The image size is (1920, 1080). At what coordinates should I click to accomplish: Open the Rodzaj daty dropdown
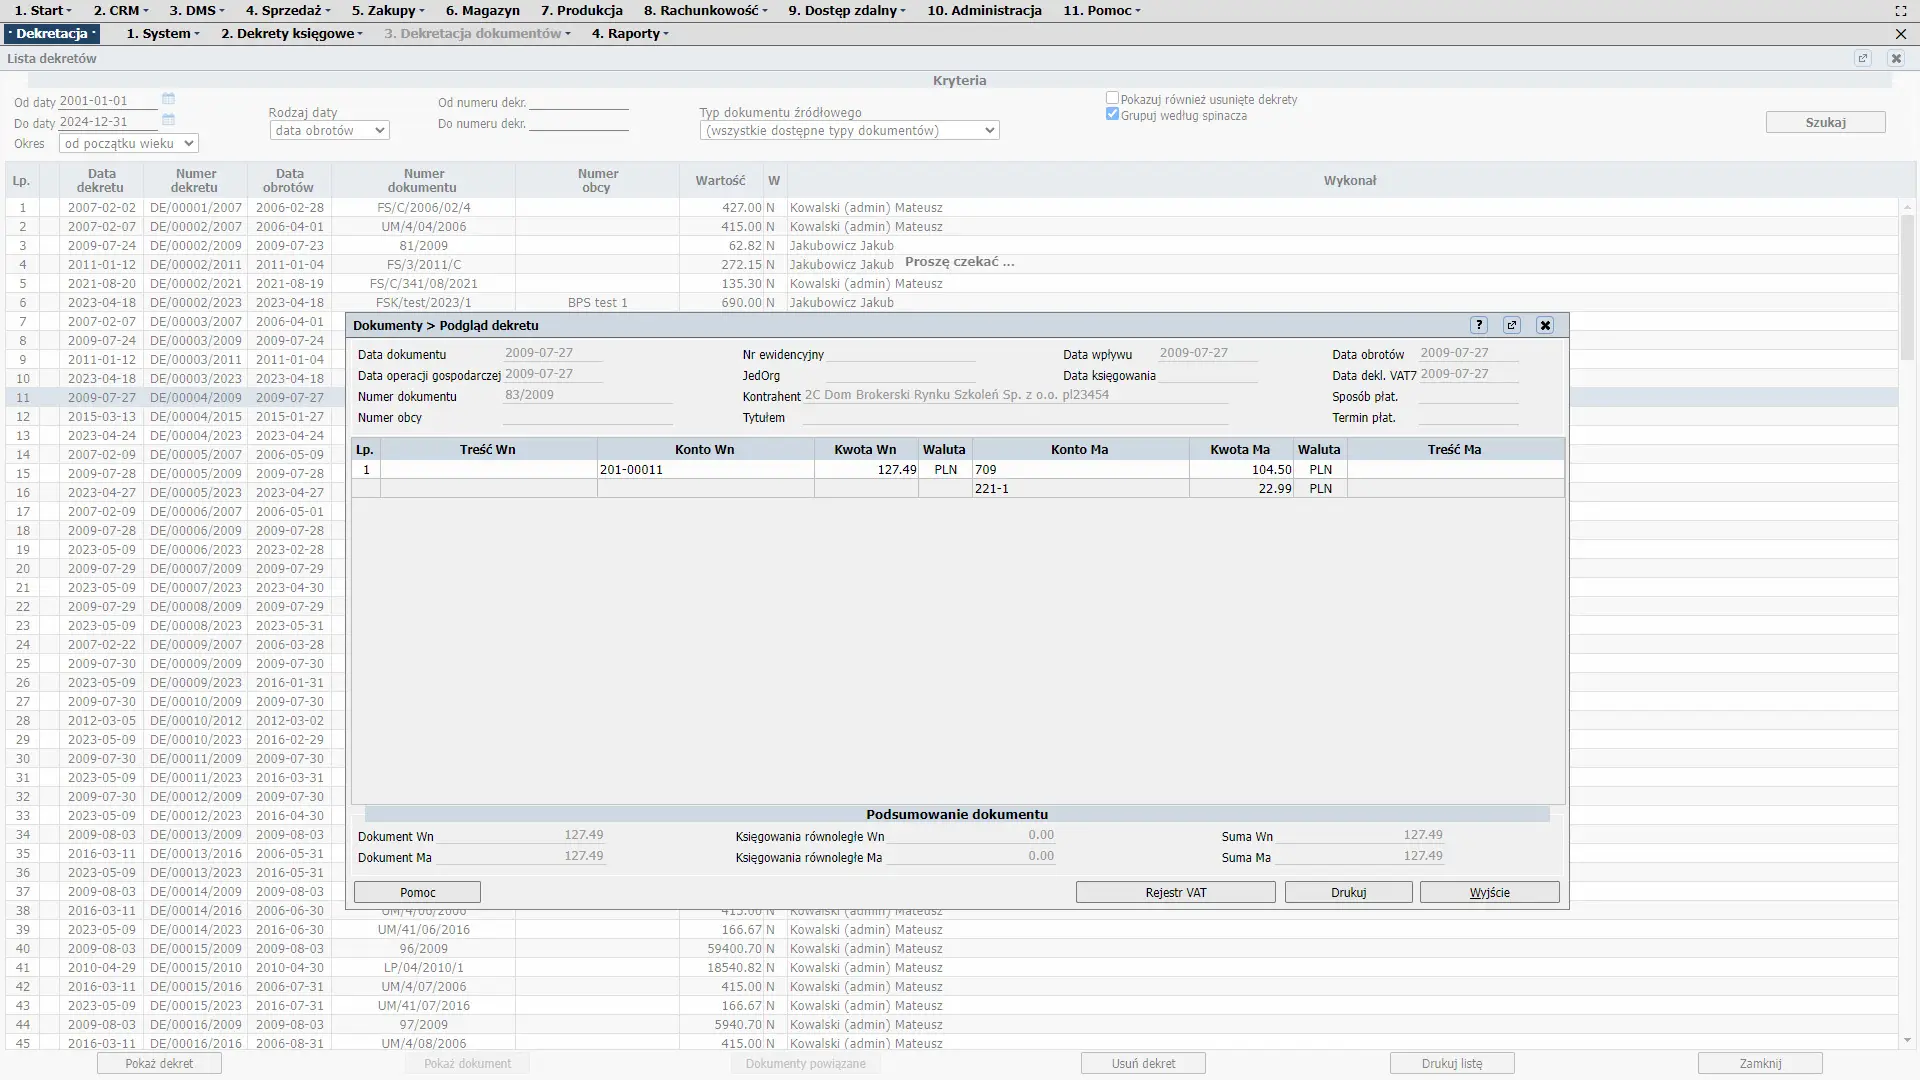point(329,131)
